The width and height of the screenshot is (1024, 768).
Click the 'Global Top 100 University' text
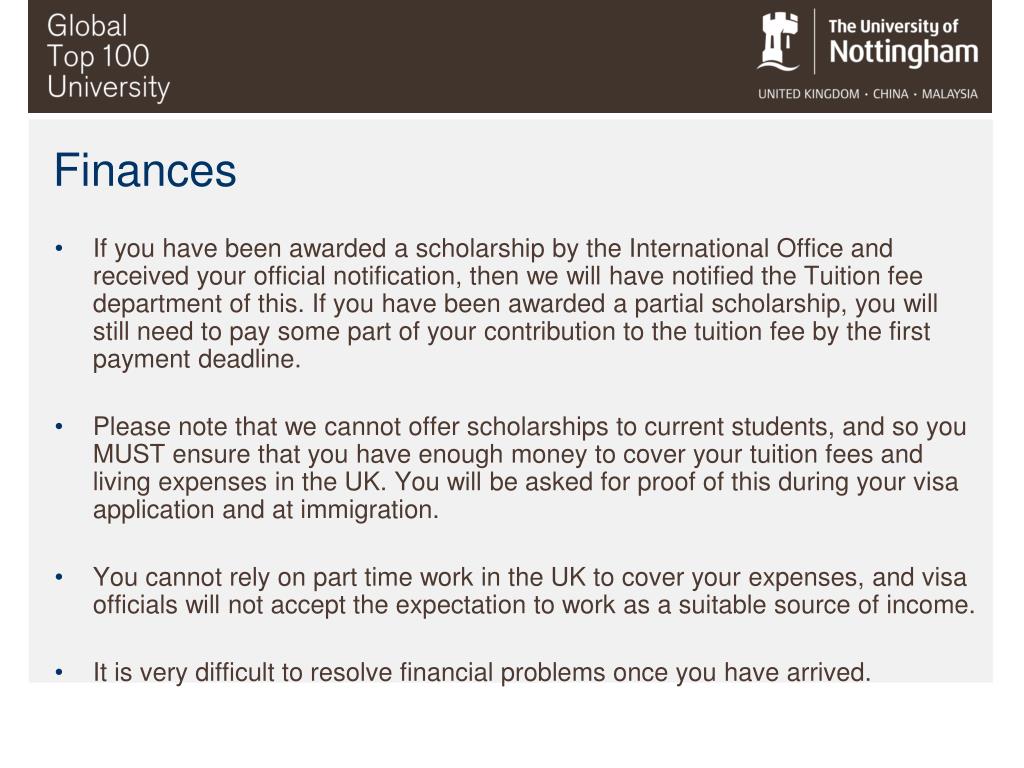coord(108,57)
